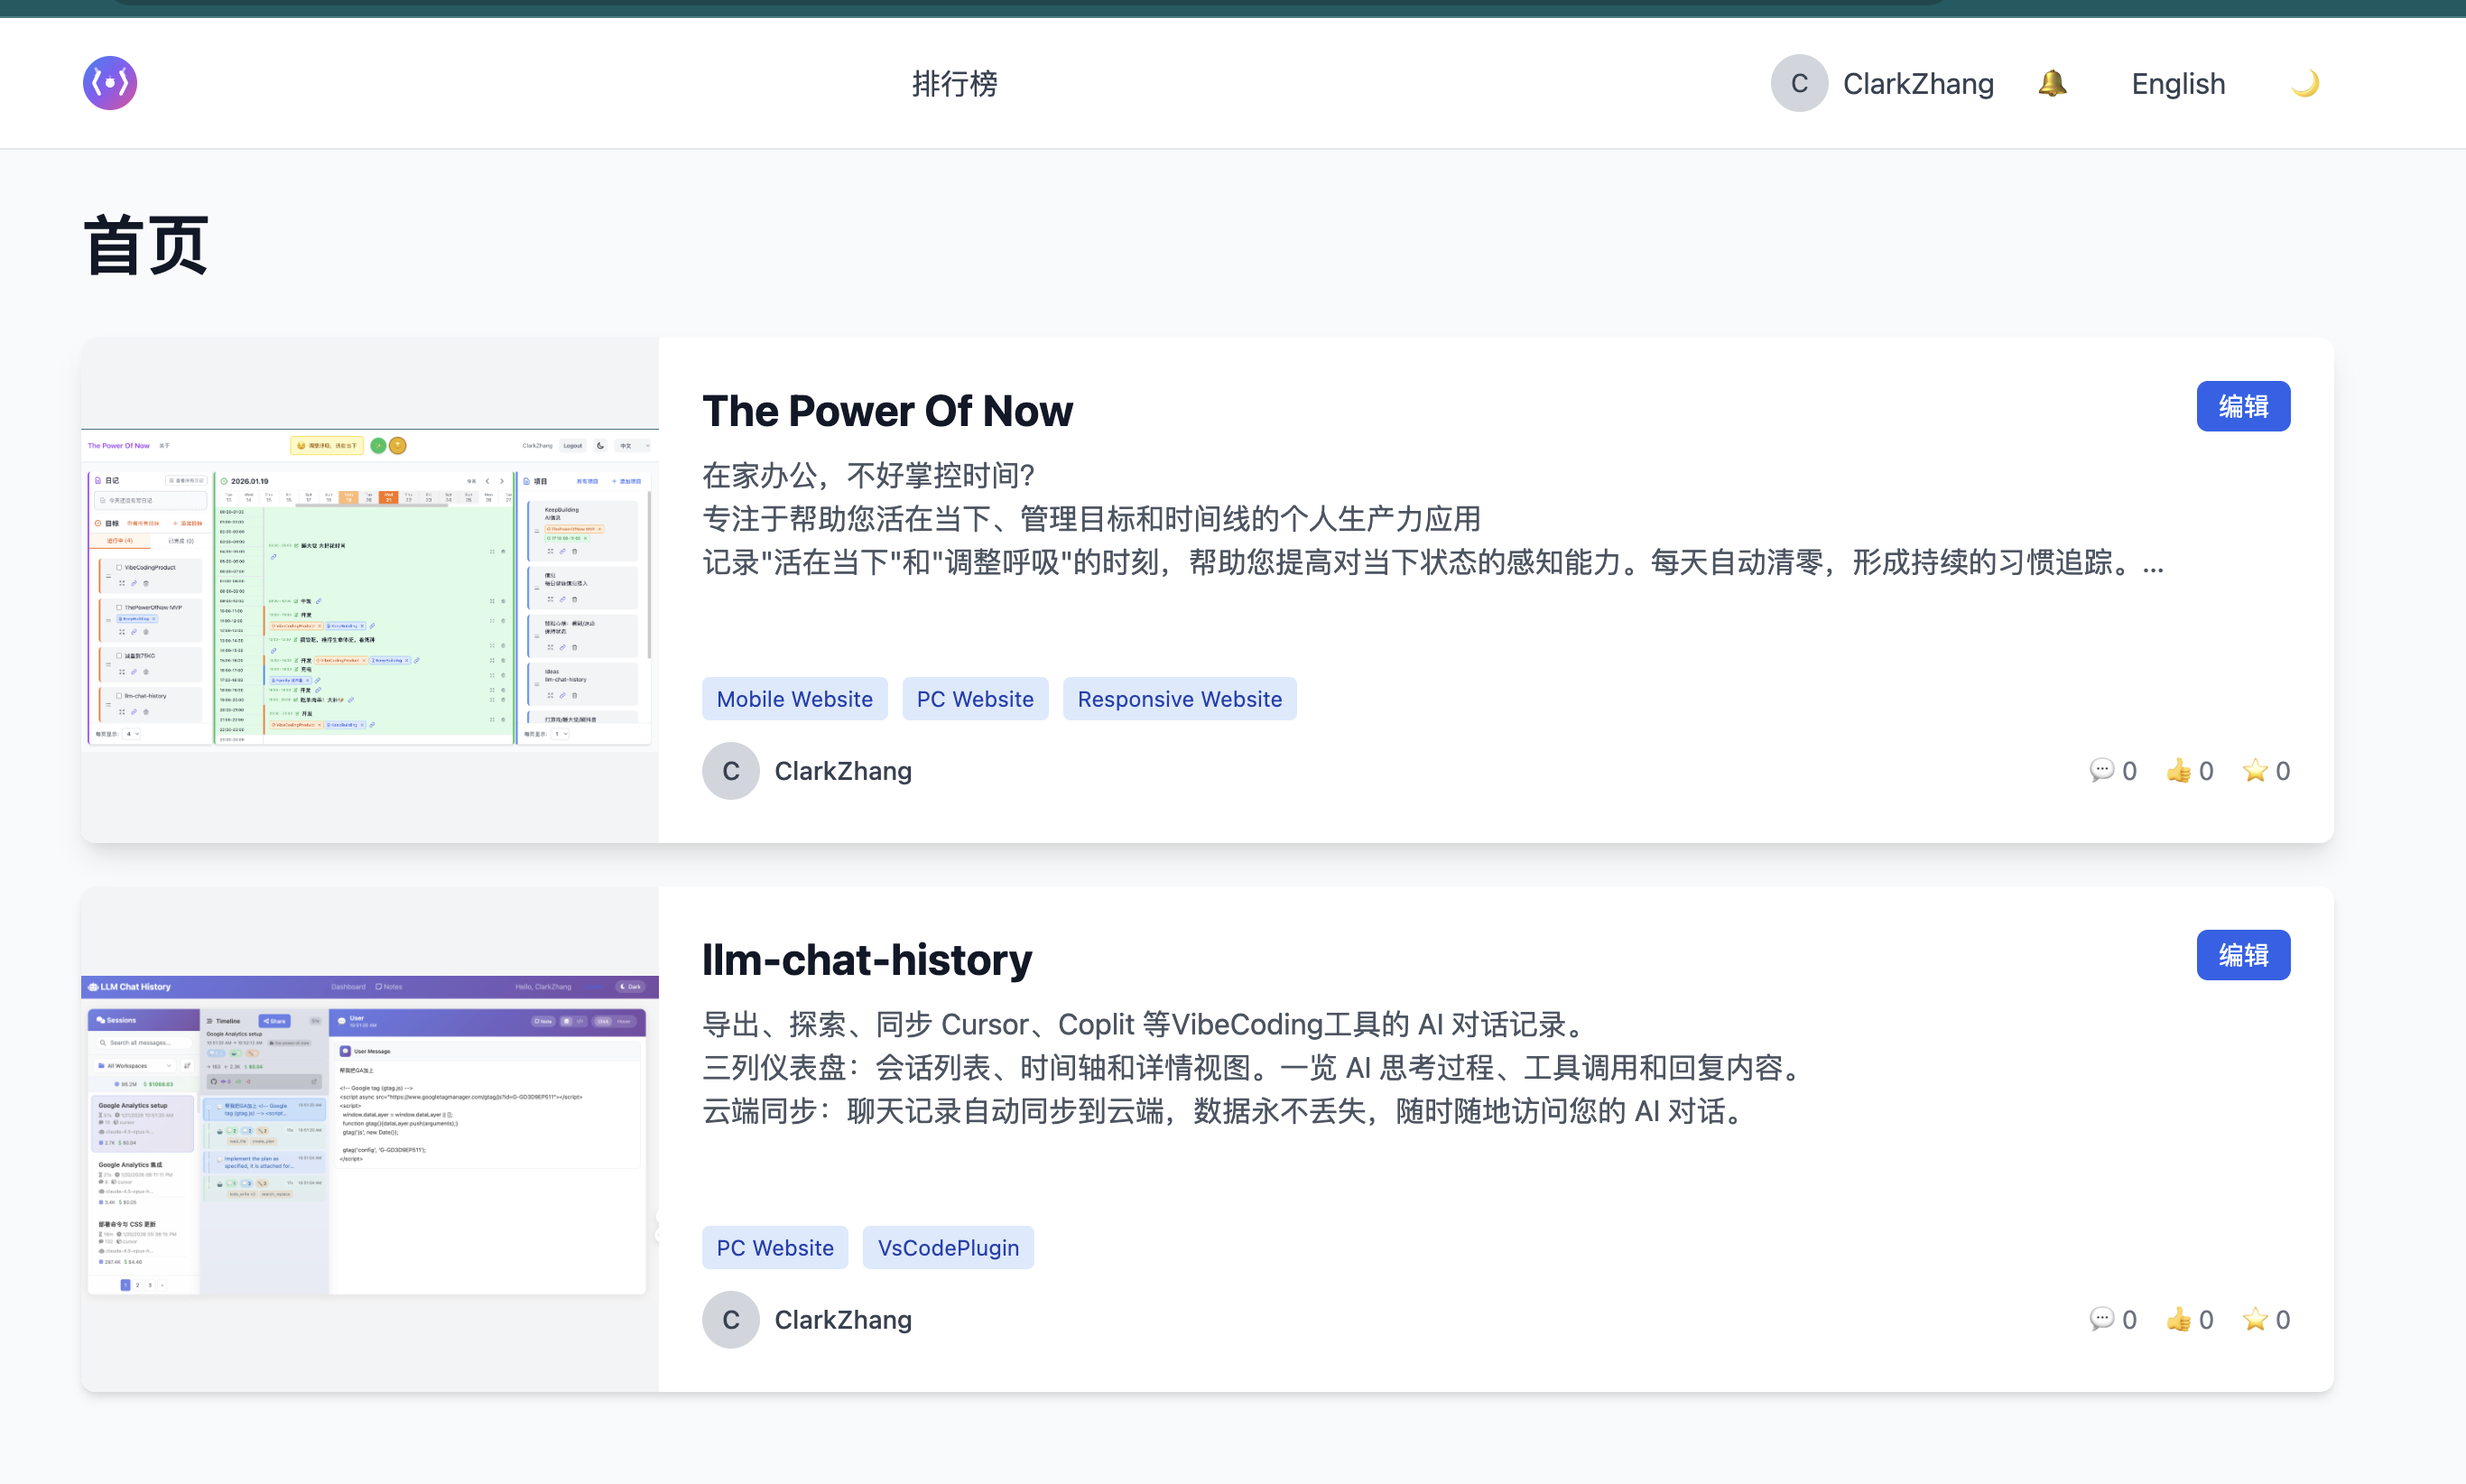Image resolution: width=2466 pixels, height=1484 pixels.
Task: Click the site logo icon
Action: (x=109, y=83)
